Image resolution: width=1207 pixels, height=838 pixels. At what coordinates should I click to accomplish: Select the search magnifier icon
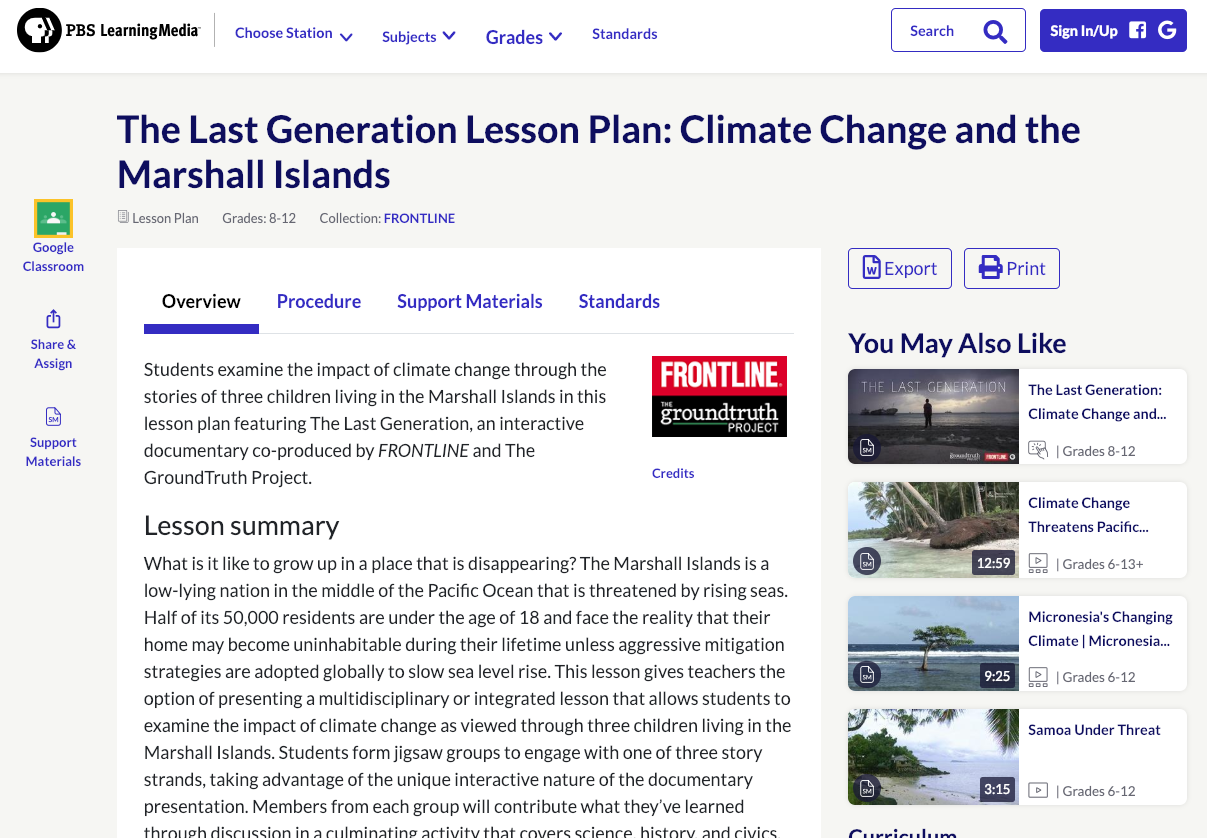pos(995,31)
